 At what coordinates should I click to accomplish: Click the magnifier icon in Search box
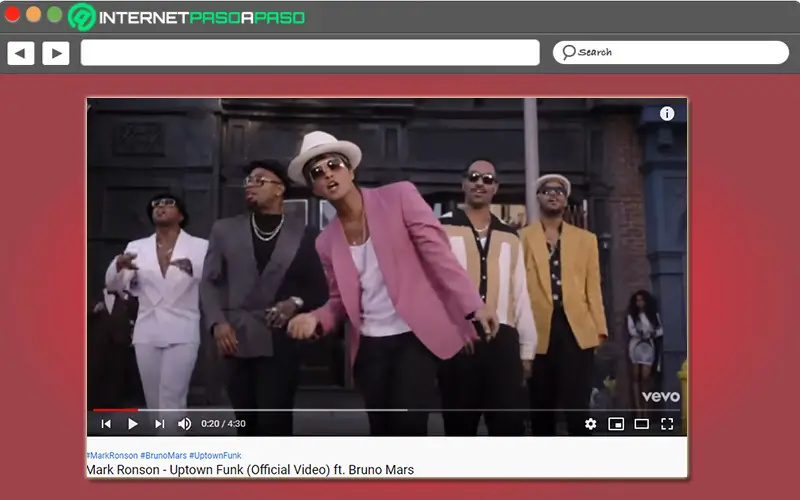coord(568,52)
